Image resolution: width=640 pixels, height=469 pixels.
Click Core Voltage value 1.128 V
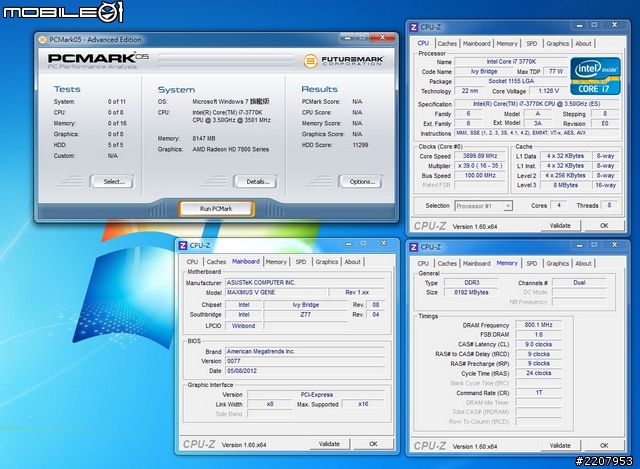(x=548, y=91)
